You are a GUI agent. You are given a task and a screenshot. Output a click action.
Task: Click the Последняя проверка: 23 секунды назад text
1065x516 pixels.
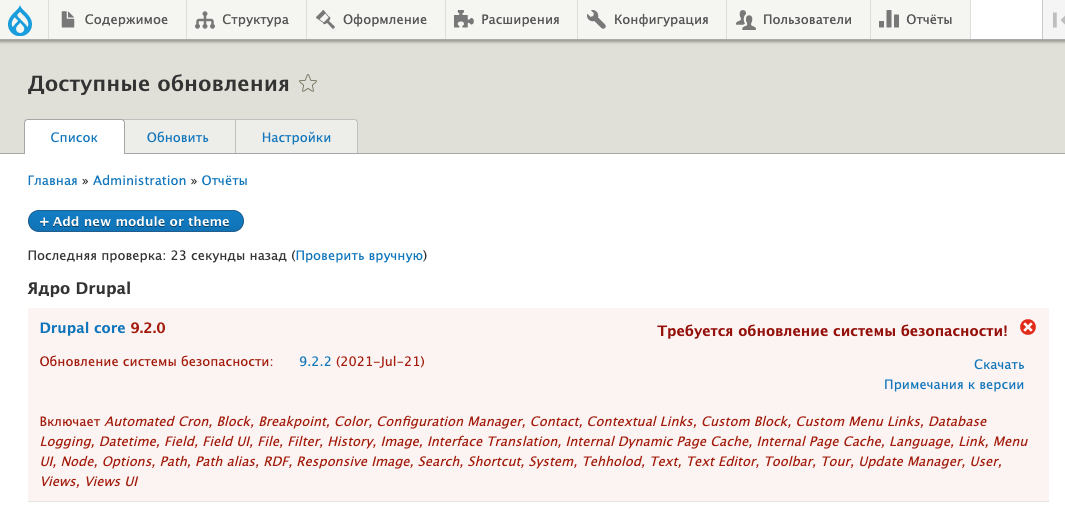click(158, 256)
